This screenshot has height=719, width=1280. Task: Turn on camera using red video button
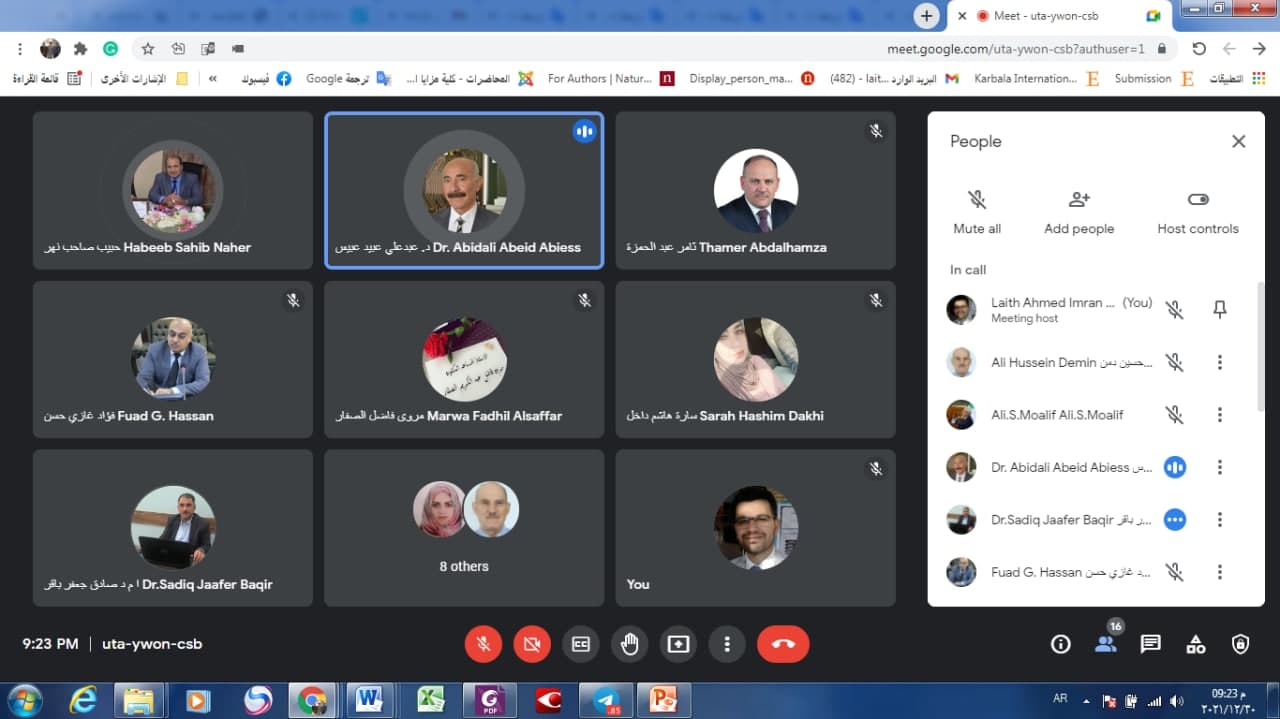[532, 644]
